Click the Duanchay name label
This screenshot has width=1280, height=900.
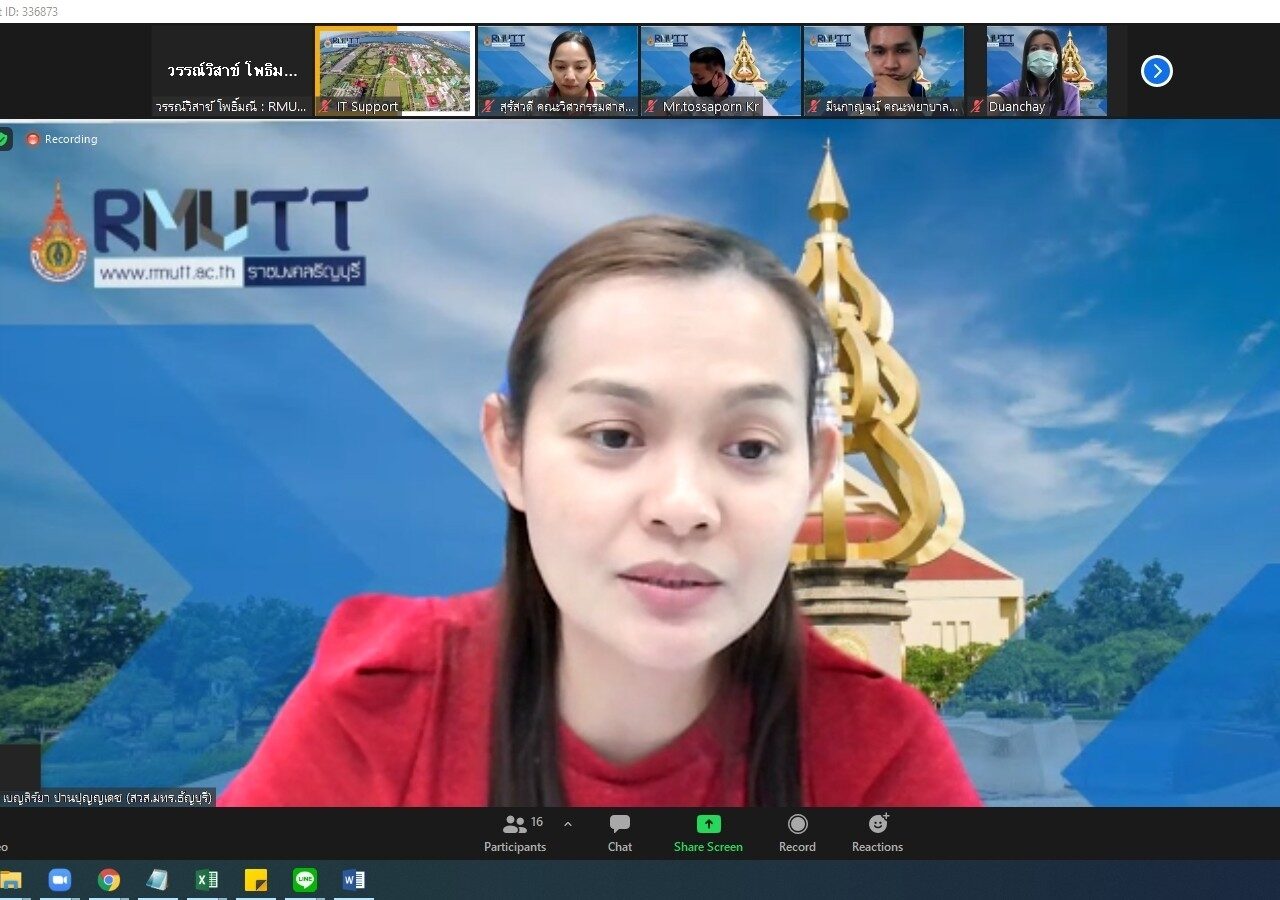pyautogui.click(x=1017, y=106)
